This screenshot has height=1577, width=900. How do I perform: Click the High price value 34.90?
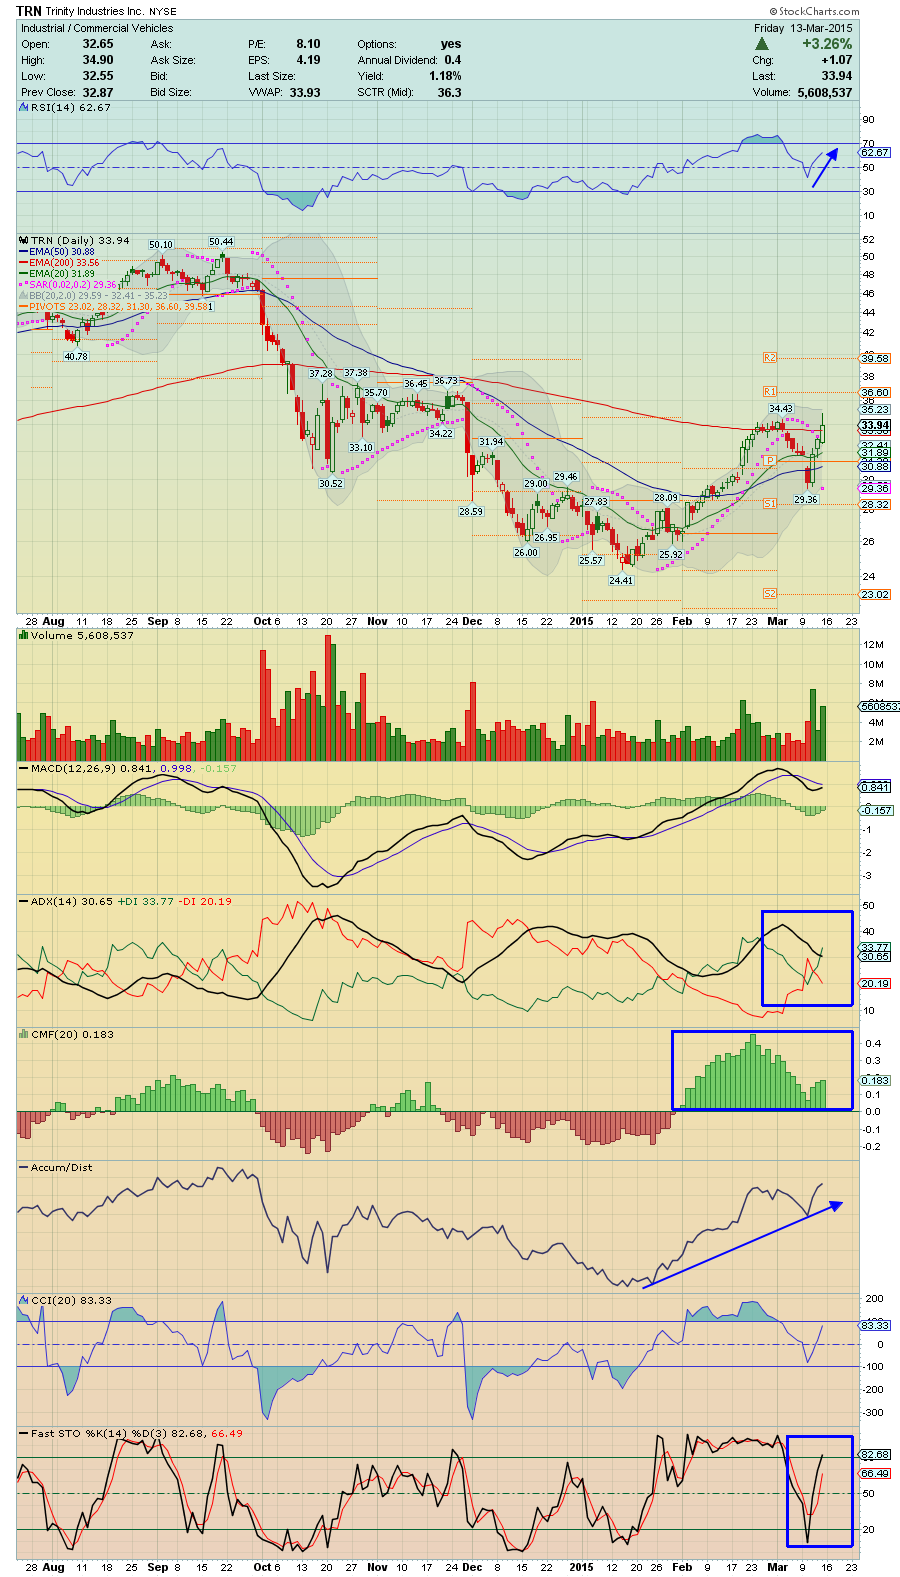(x=98, y=60)
